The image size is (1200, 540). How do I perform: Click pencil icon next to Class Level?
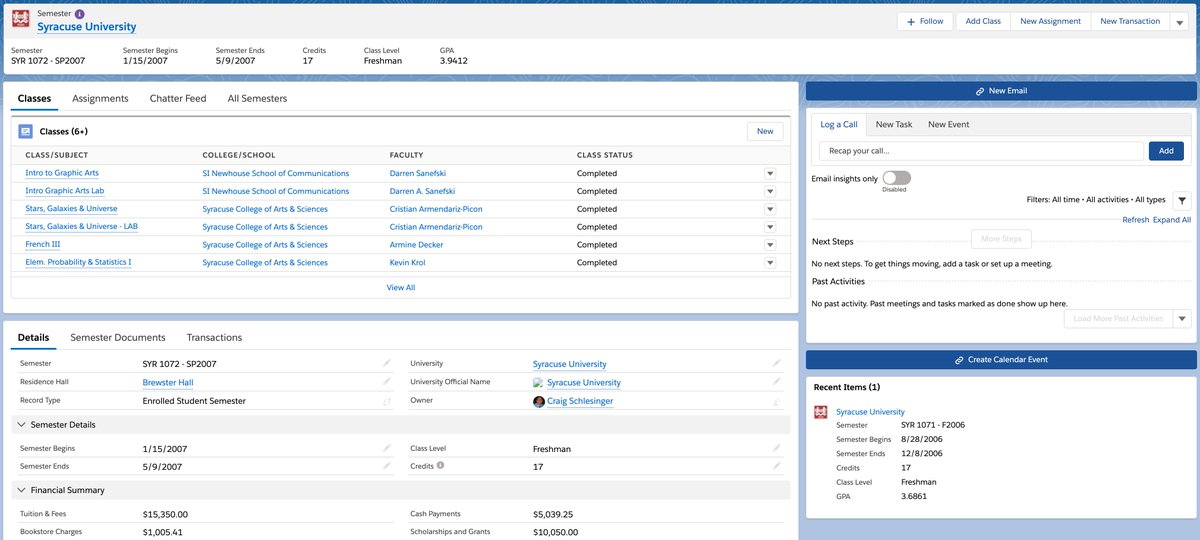[777, 449]
